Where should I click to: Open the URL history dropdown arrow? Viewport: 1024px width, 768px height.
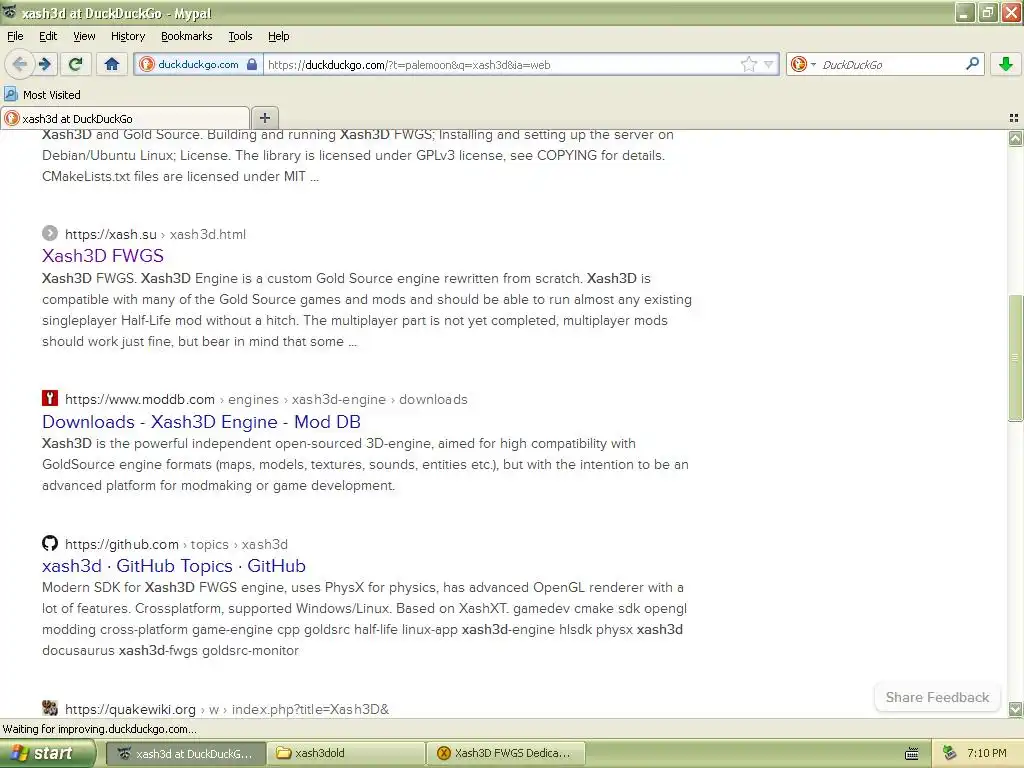(x=769, y=64)
